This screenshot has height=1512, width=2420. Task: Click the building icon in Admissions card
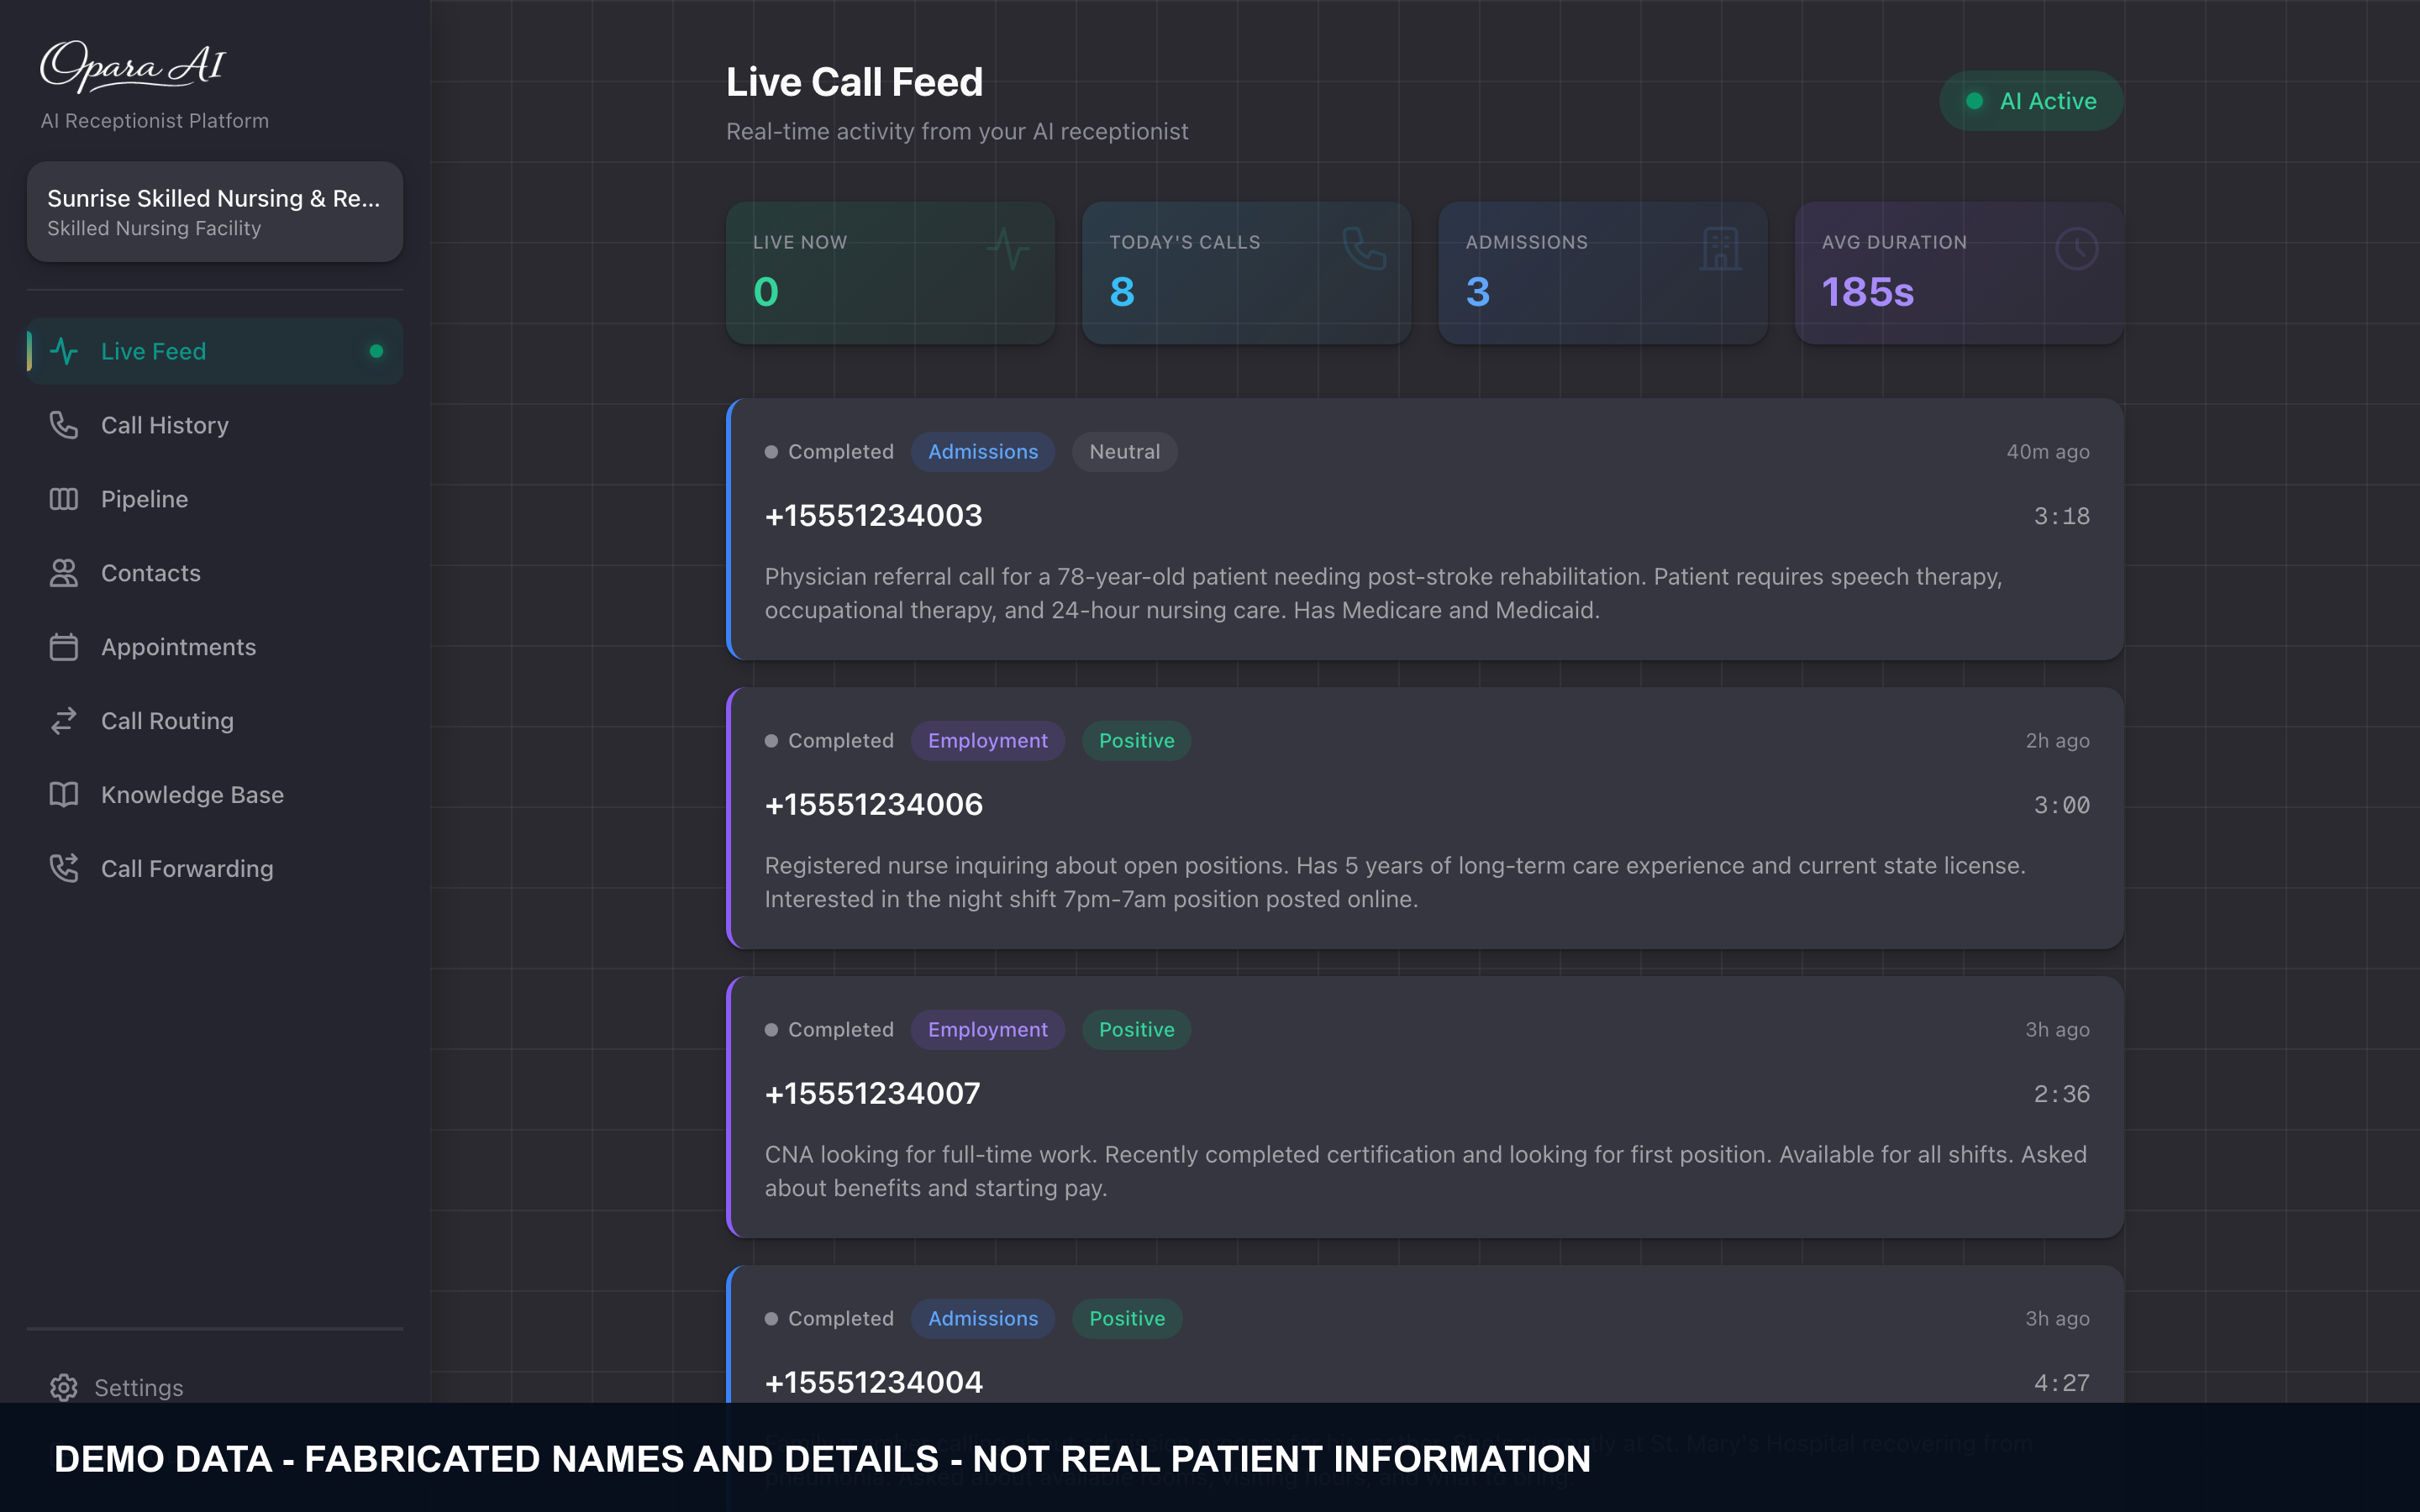click(1720, 248)
